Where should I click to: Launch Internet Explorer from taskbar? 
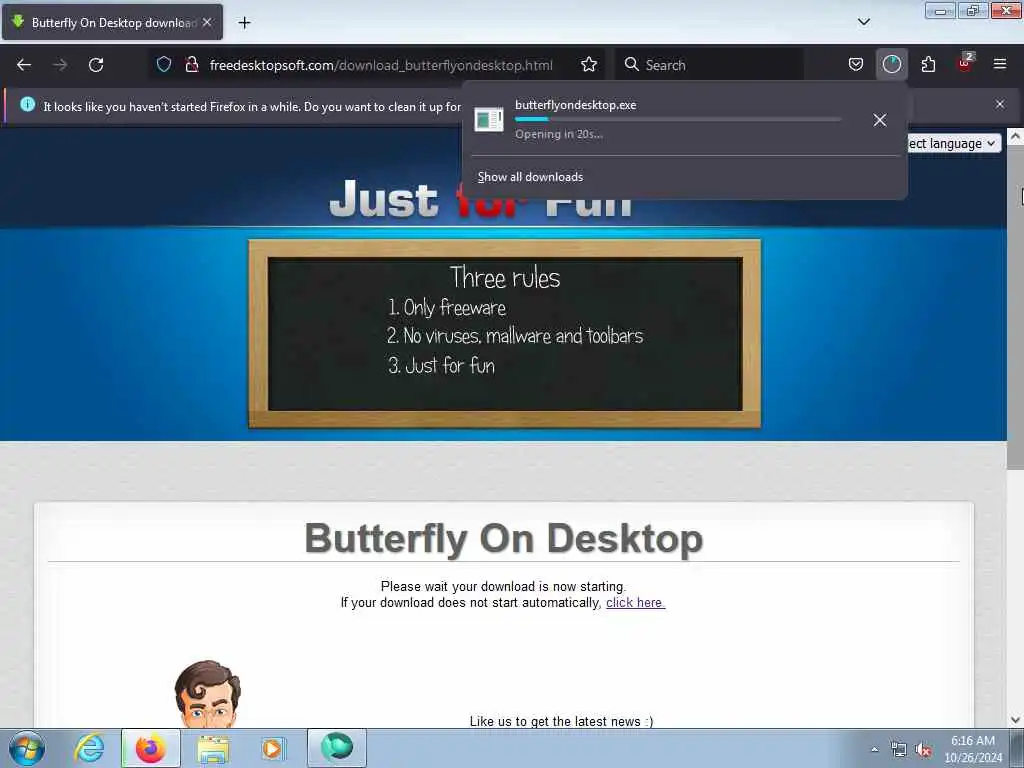[89, 748]
